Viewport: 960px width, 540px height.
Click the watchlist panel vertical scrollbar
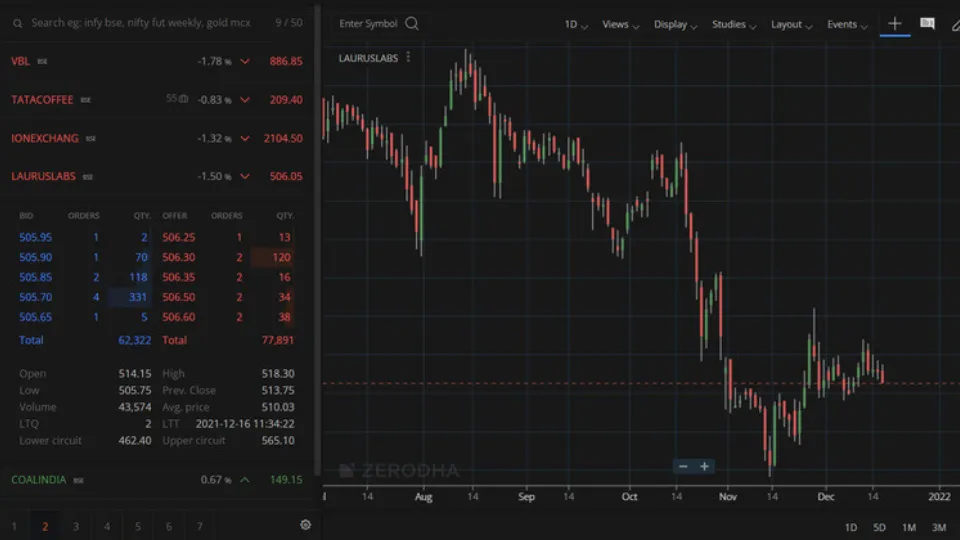tap(317, 239)
